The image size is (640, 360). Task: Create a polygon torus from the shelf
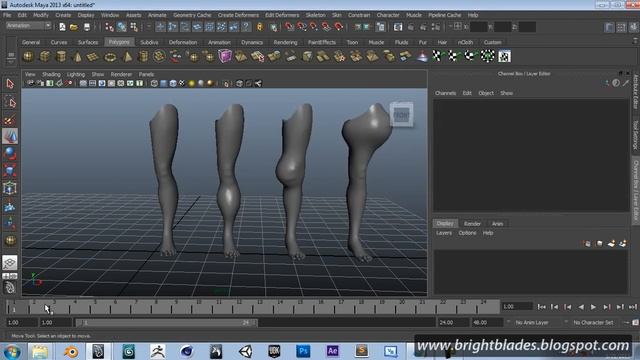(110, 57)
